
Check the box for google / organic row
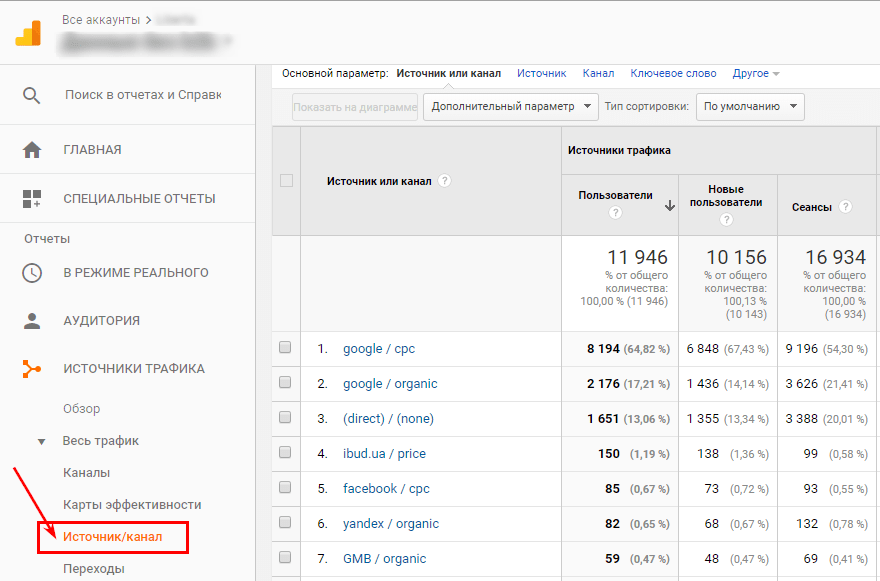point(285,382)
